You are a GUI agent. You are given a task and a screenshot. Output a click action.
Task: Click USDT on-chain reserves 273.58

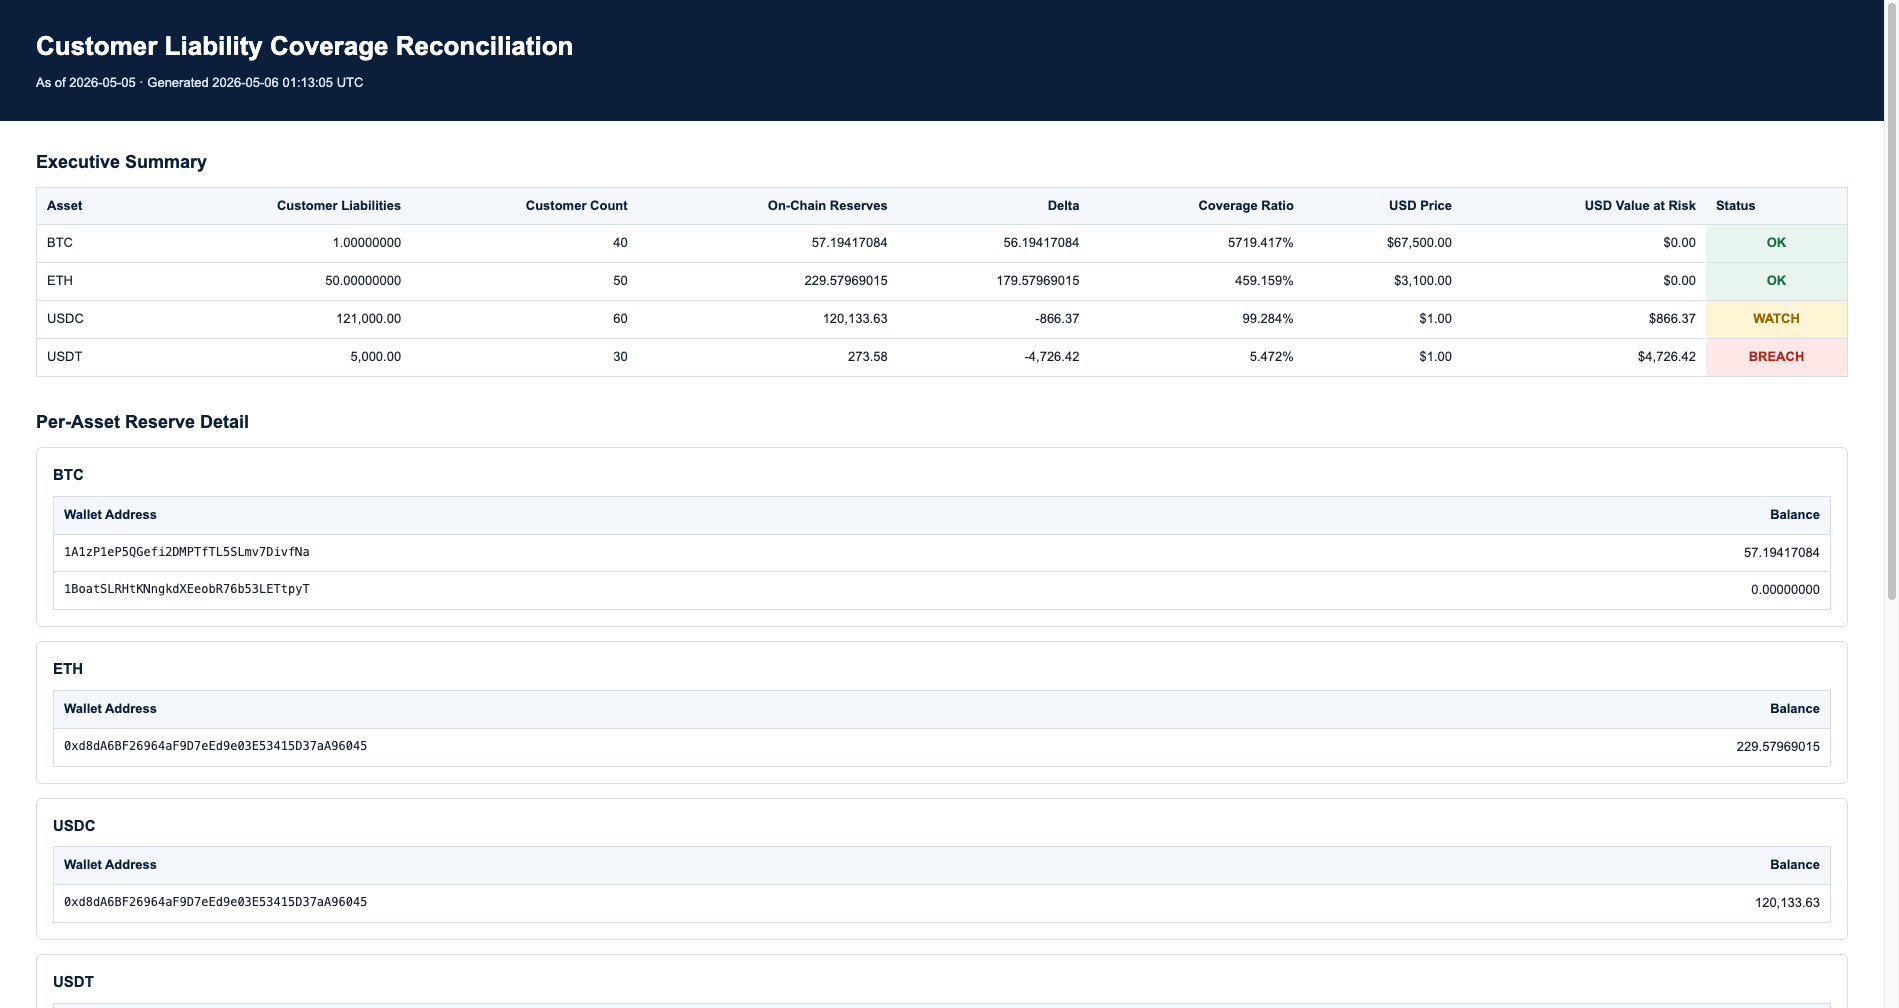867,357
